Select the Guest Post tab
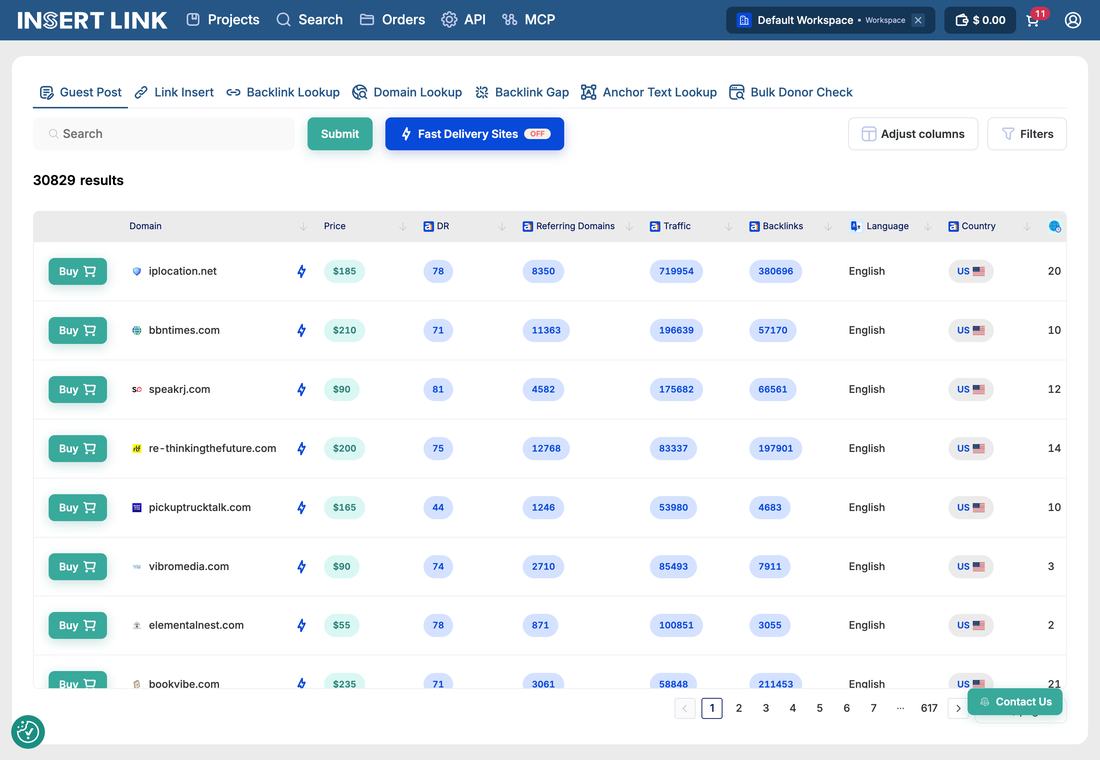 coord(81,92)
